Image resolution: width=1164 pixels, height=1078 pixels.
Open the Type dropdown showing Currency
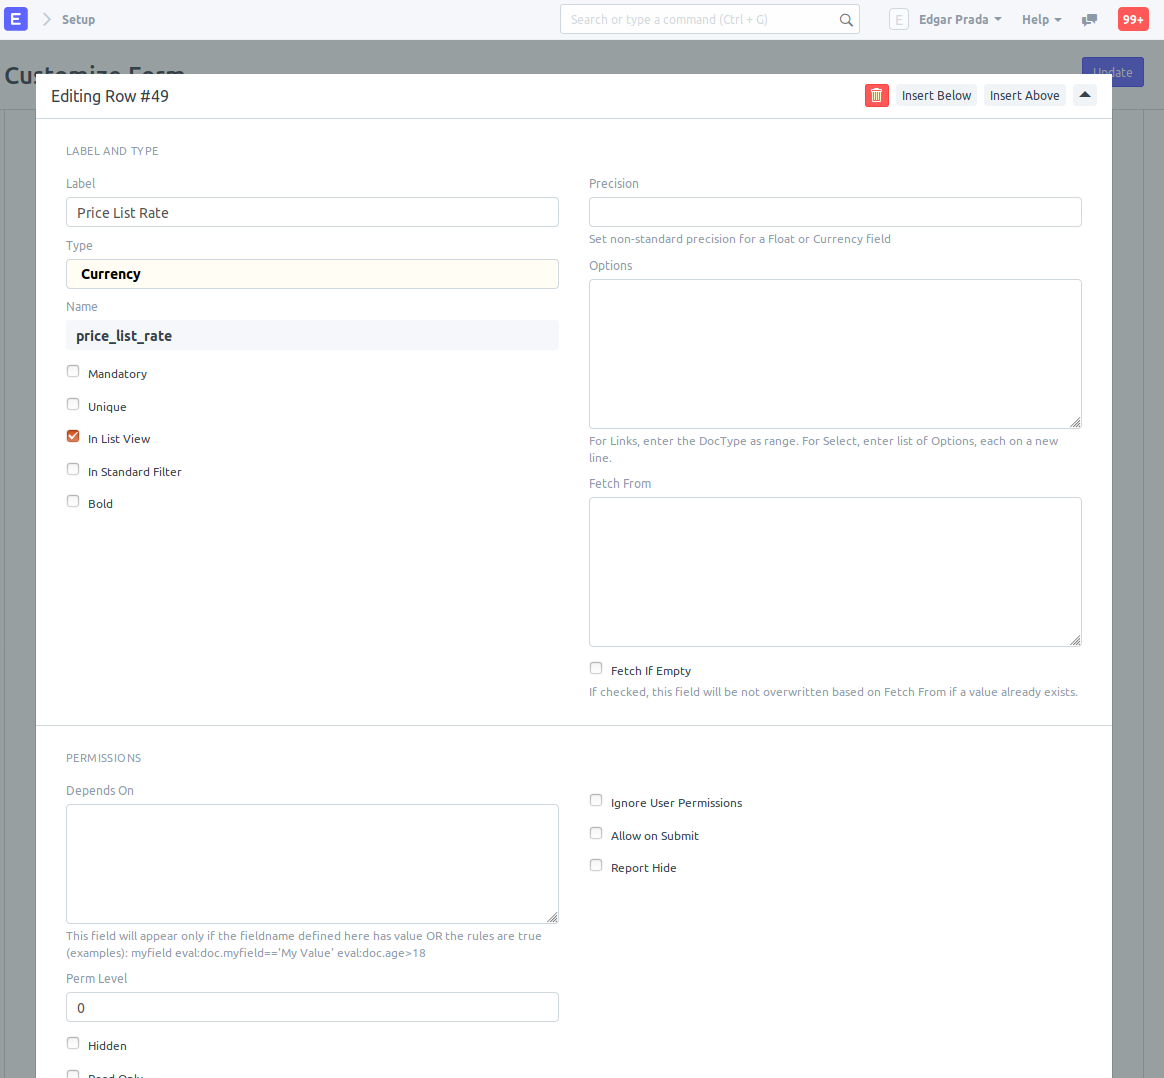[x=312, y=274]
